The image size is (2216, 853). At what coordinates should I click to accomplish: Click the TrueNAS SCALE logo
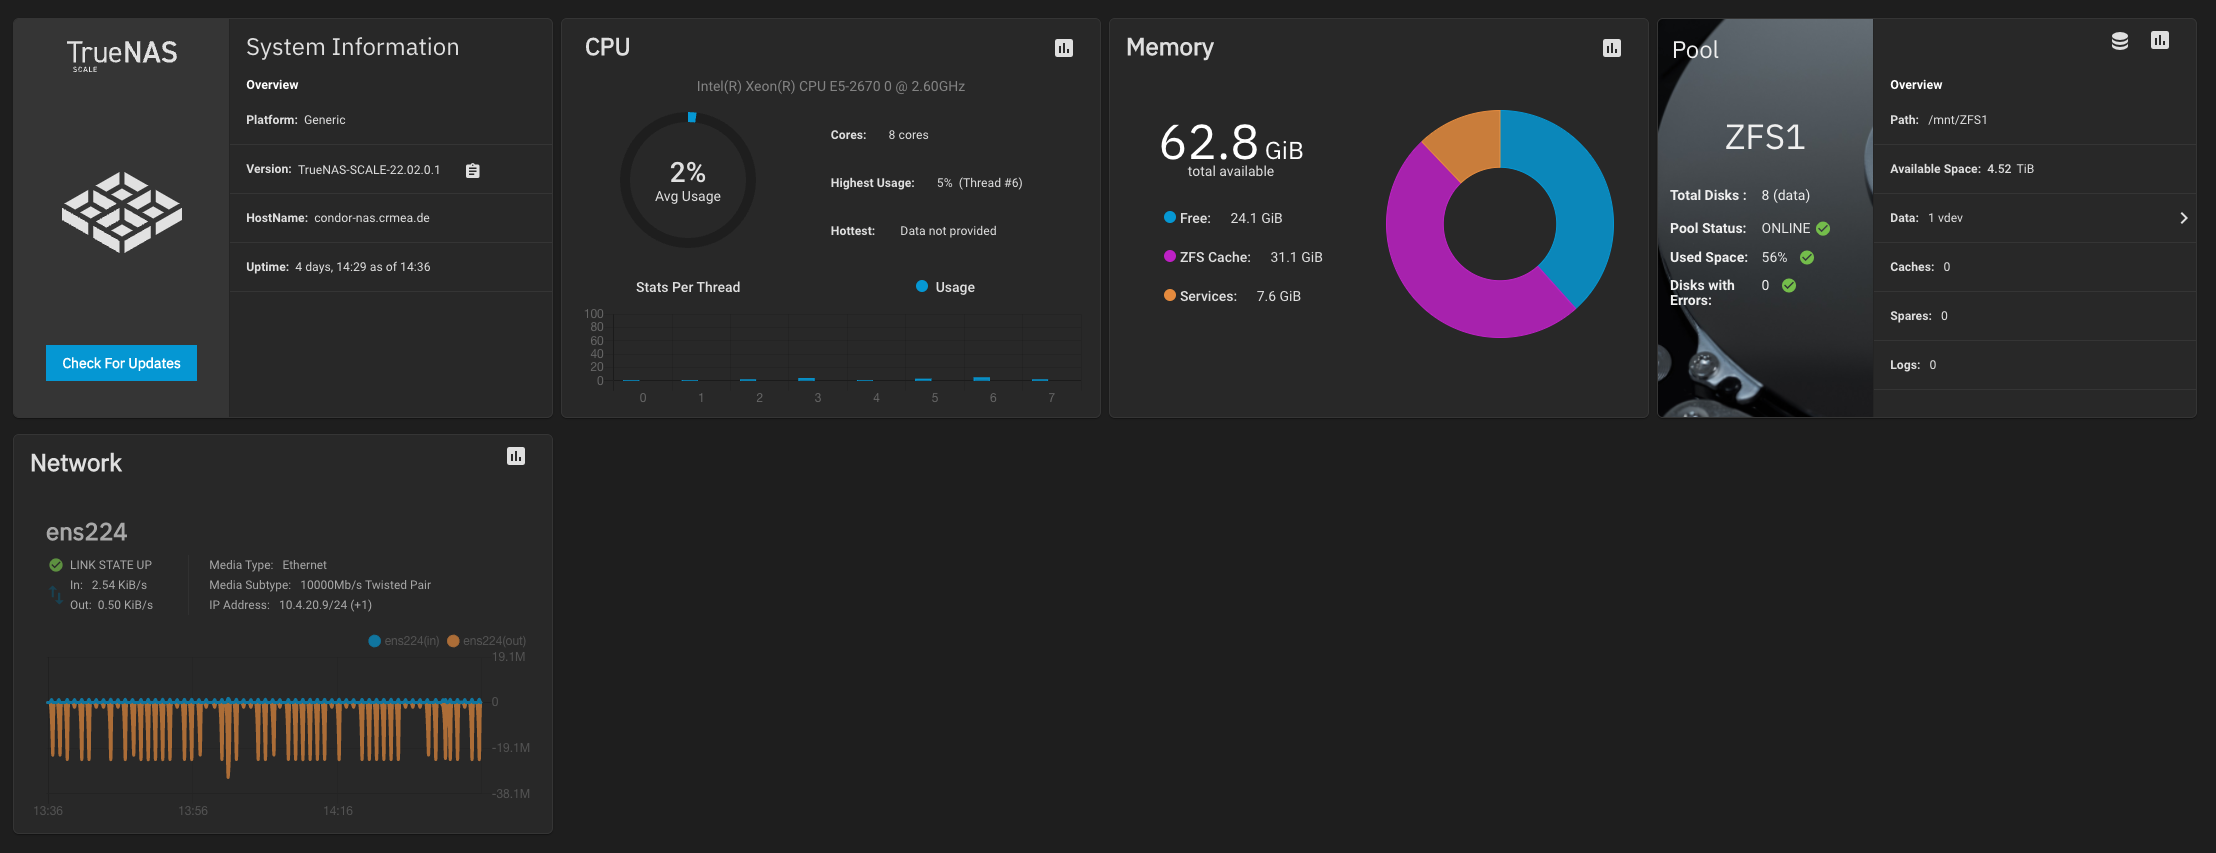pyautogui.click(x=122, y=55)
